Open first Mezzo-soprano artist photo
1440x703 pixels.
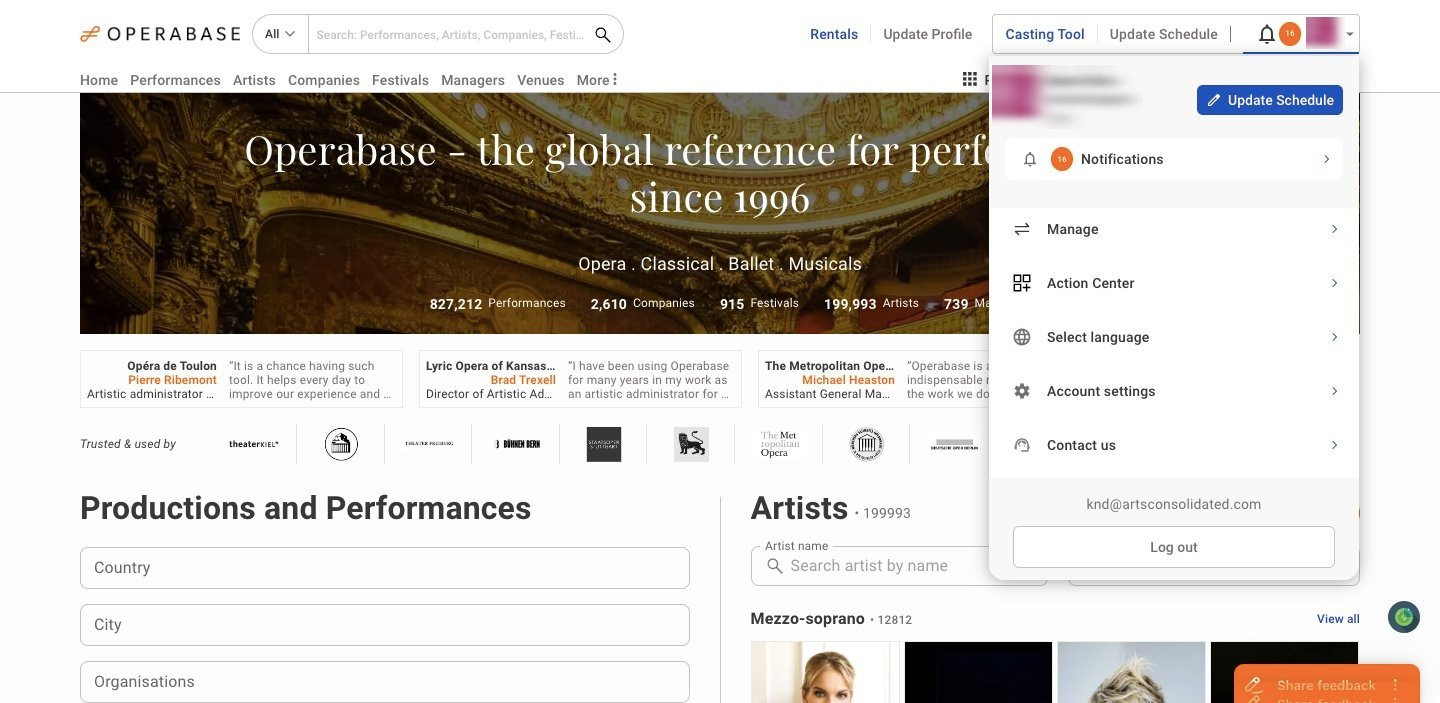[824, 672]
